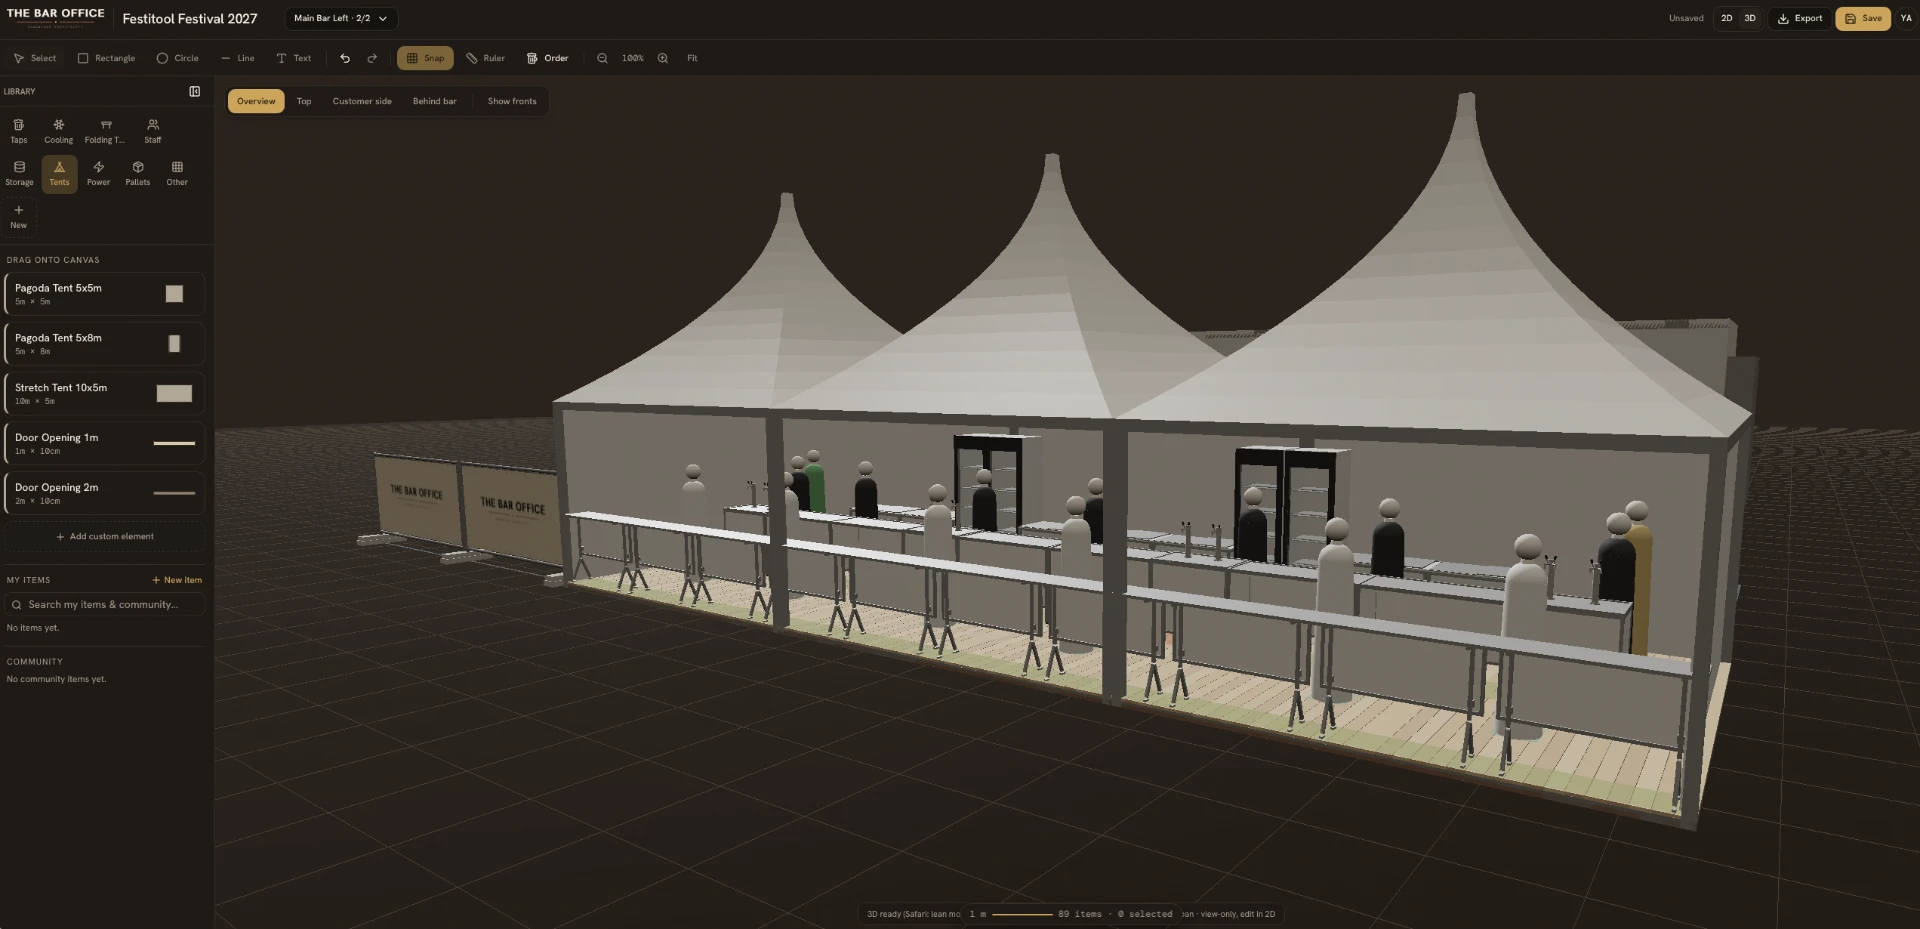
Task: Select Stretch Tent 10x5m item
Action: [x=104, y=394]
